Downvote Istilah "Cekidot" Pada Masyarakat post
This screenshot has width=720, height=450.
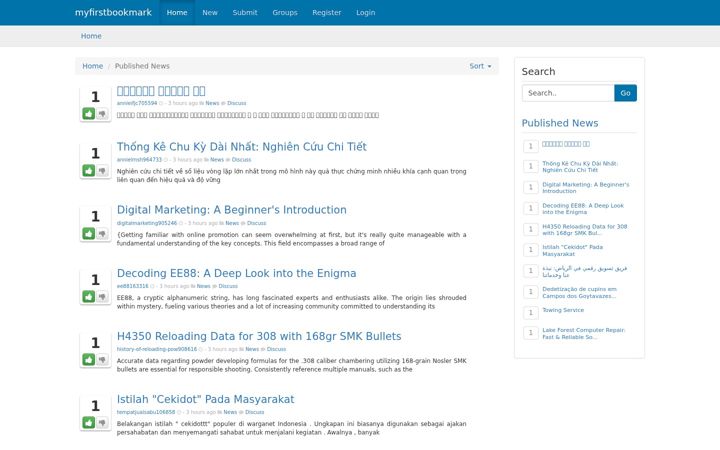(x=102, y=422)
